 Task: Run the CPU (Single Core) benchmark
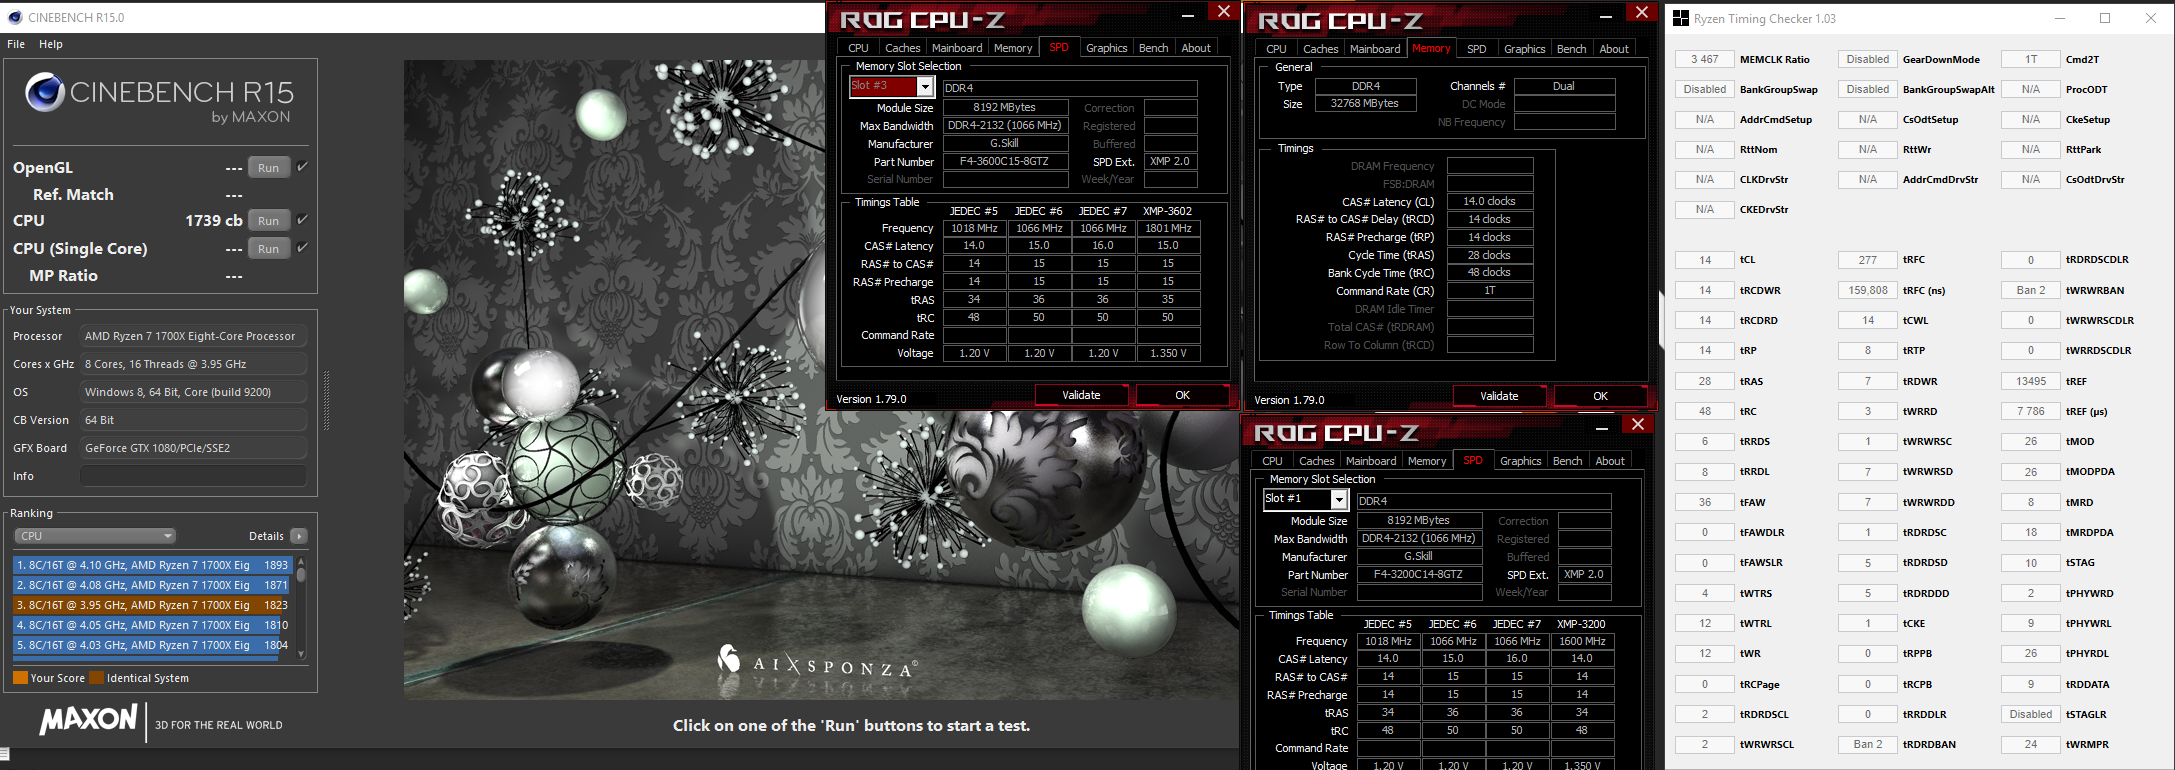pos(269,249)
